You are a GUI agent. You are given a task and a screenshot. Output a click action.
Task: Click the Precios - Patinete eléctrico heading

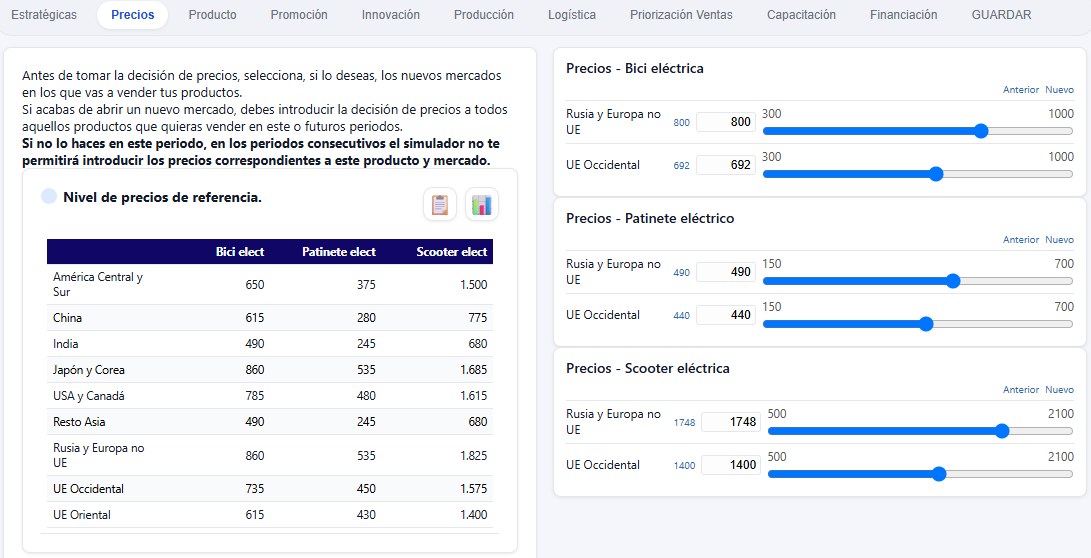pos(650,218)
